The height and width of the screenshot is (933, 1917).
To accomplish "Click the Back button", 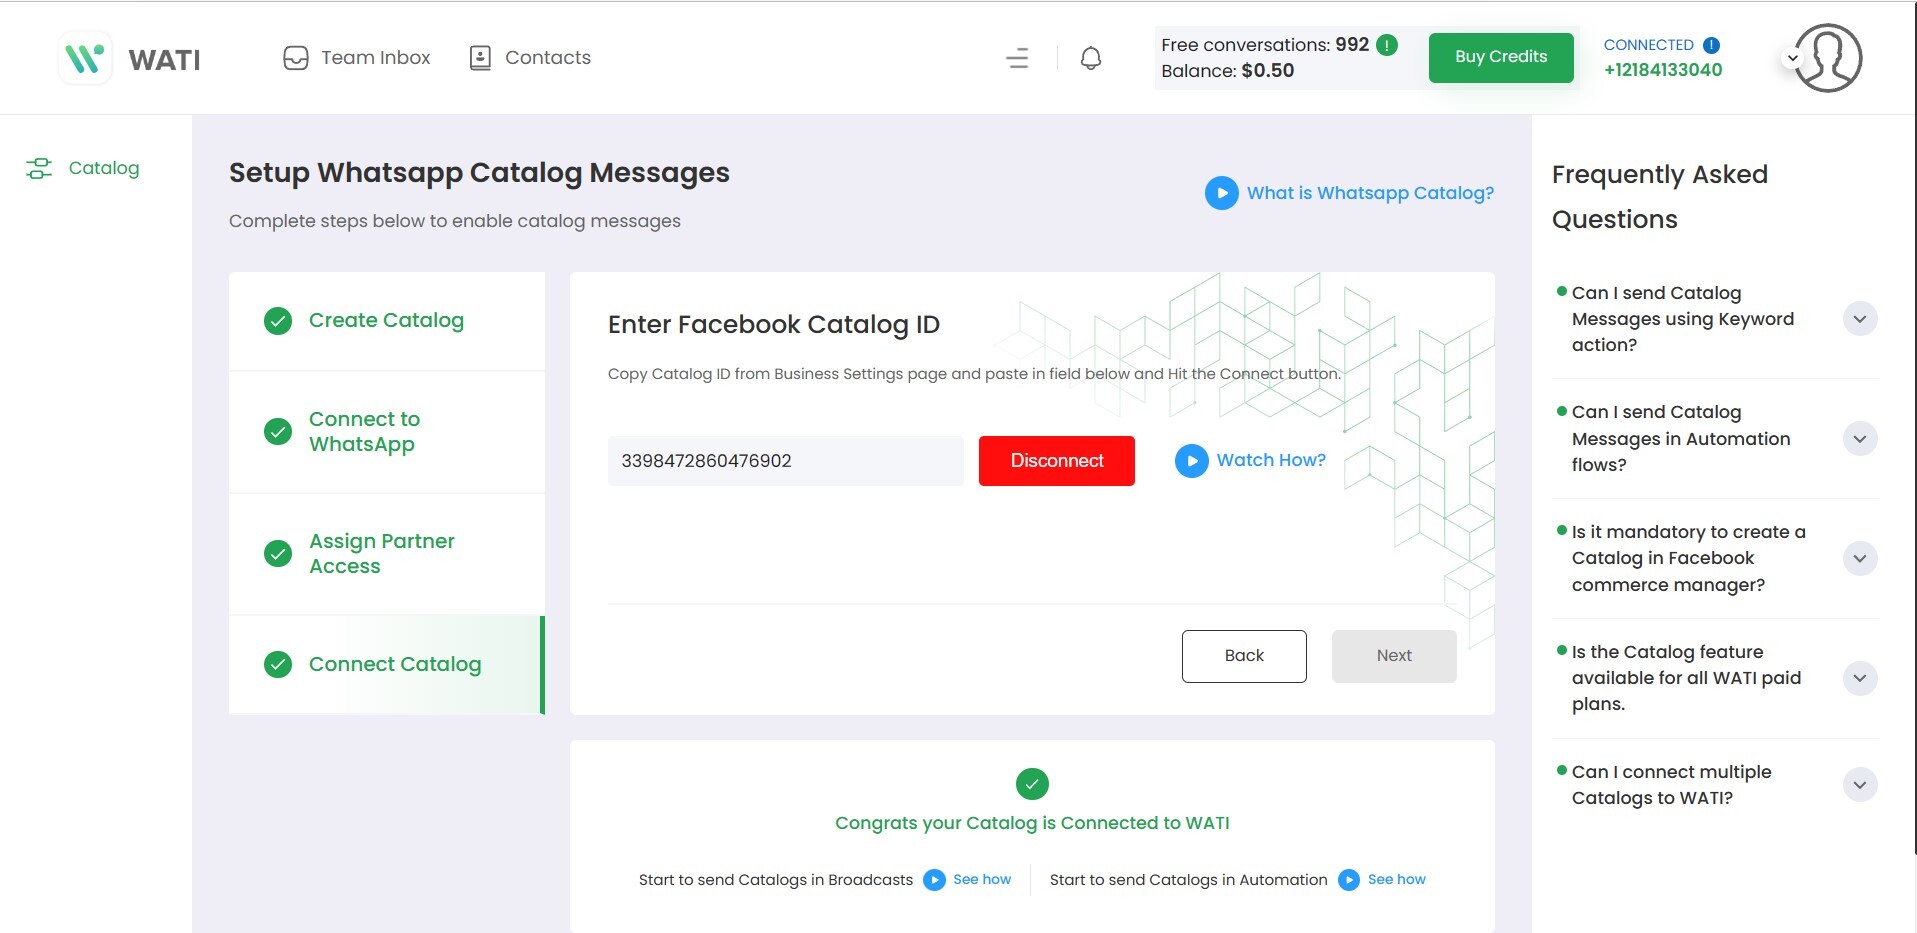I will pyautogui.click(x=1244, y=656).
